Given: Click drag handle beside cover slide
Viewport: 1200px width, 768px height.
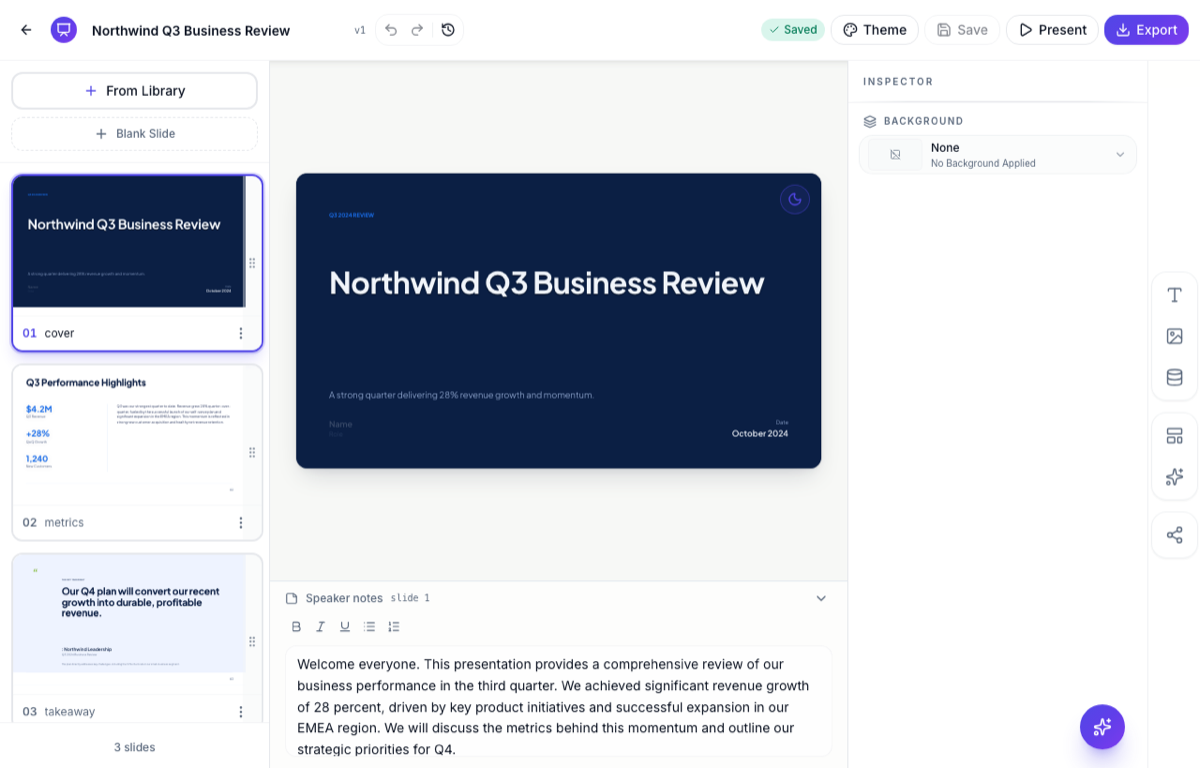Looking at the screenshot, I should 252,263.
